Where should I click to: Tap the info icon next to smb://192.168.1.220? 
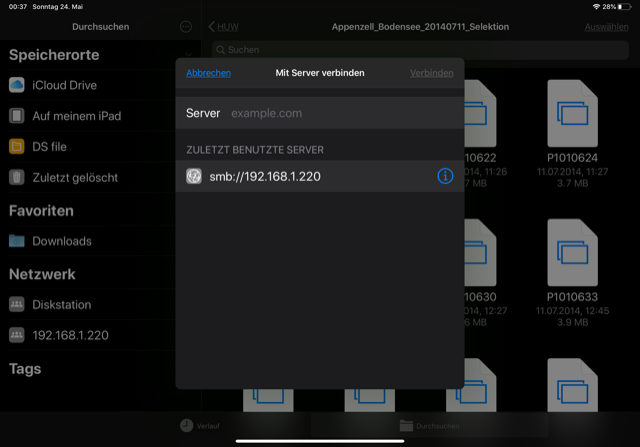click(445, 176)
